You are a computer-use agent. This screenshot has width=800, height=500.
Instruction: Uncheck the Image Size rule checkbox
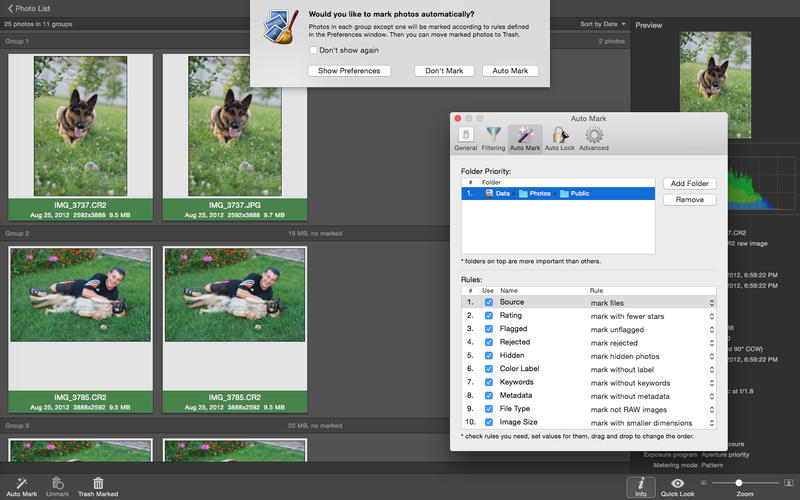click(x=489, y=422)
